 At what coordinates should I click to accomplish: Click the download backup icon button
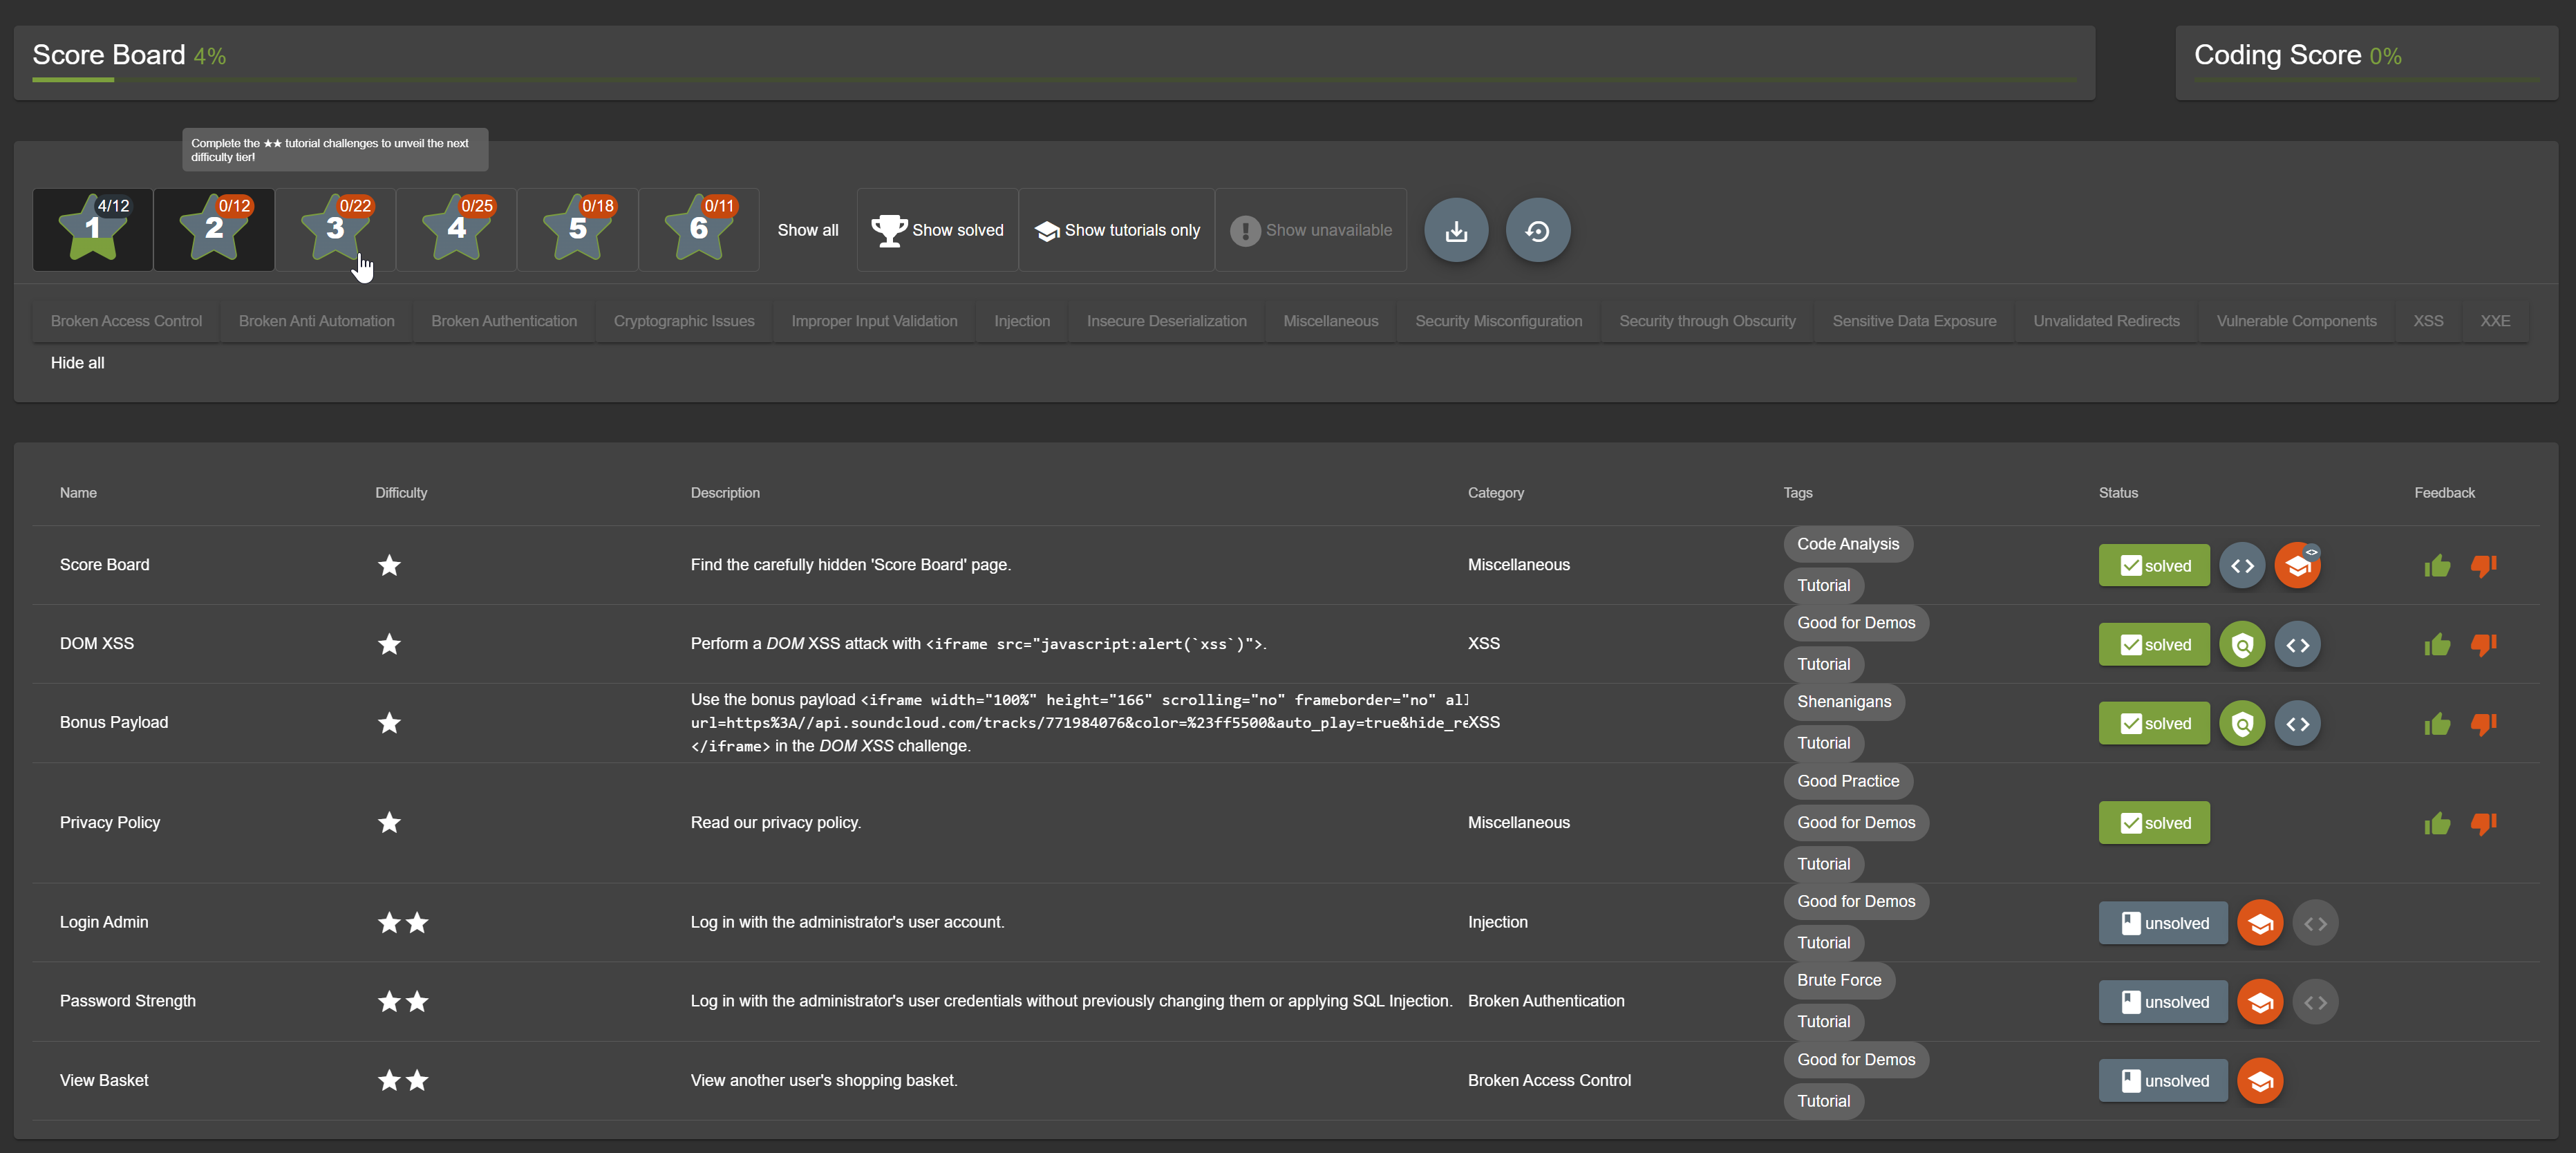coord(1456,231)
